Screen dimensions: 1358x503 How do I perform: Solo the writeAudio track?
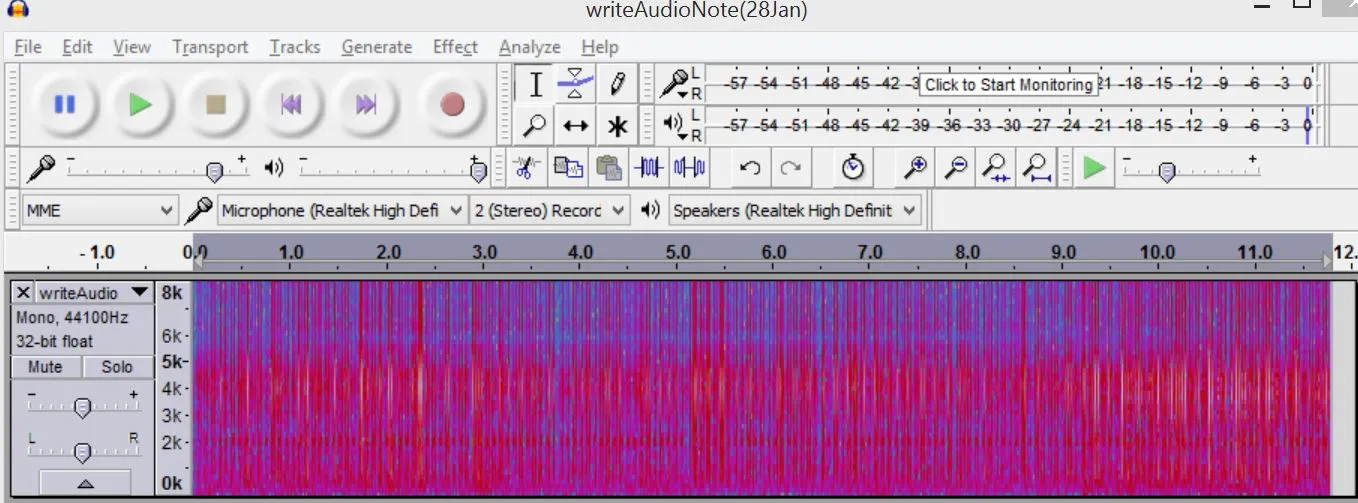click(116, 367)
